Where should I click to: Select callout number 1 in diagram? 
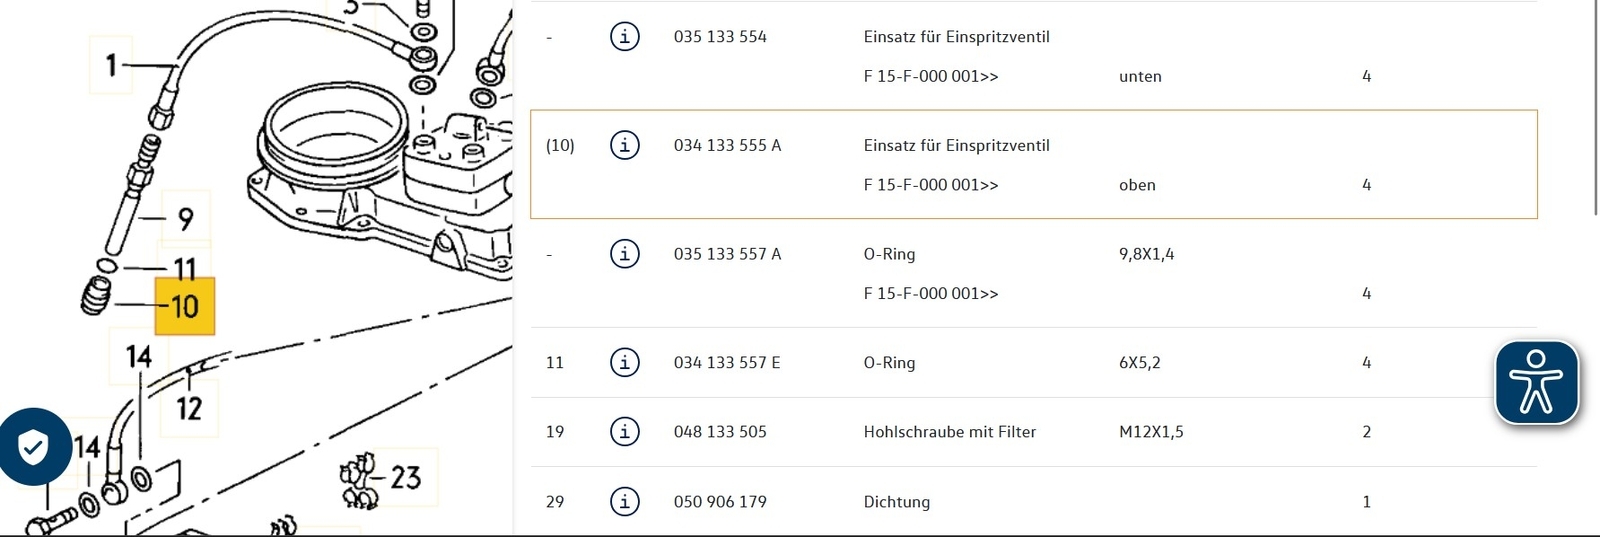coord(111,66)
